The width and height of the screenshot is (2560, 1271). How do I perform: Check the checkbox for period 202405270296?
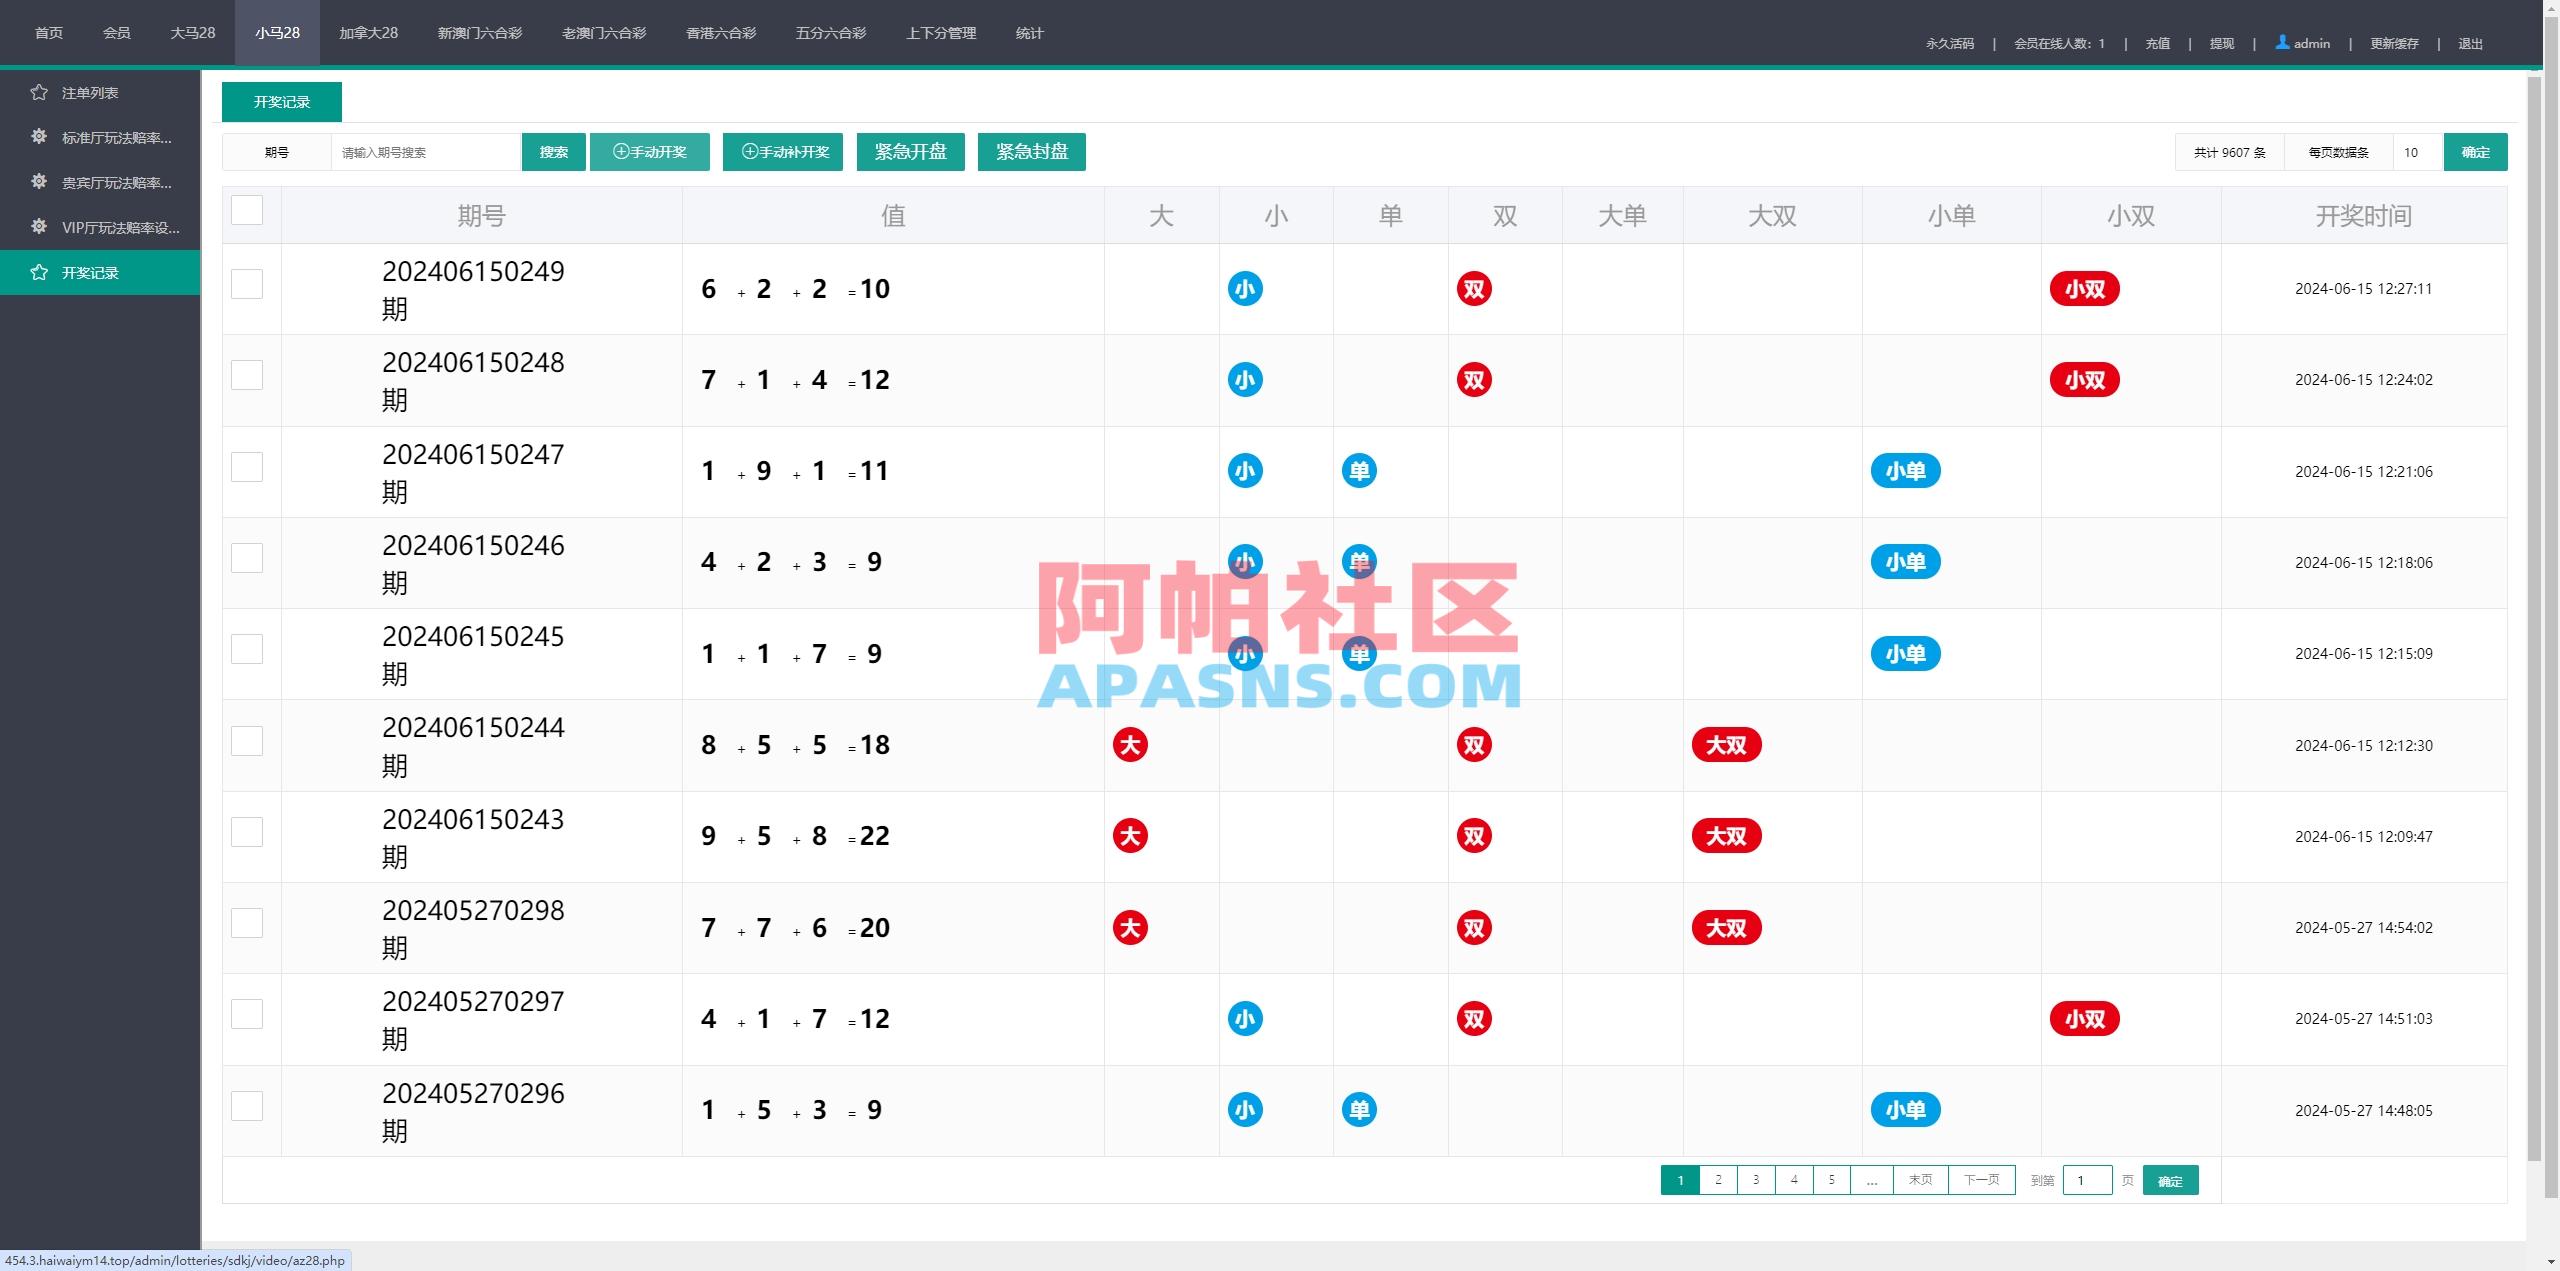point(247,1106)
